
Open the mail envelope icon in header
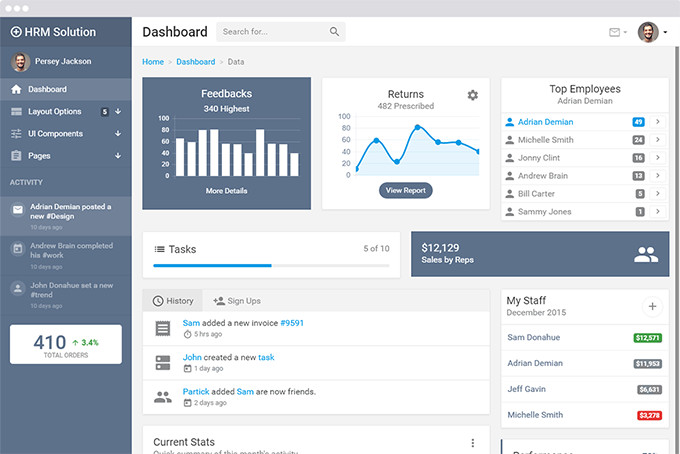pyautogui.click(x=614, y=32)
